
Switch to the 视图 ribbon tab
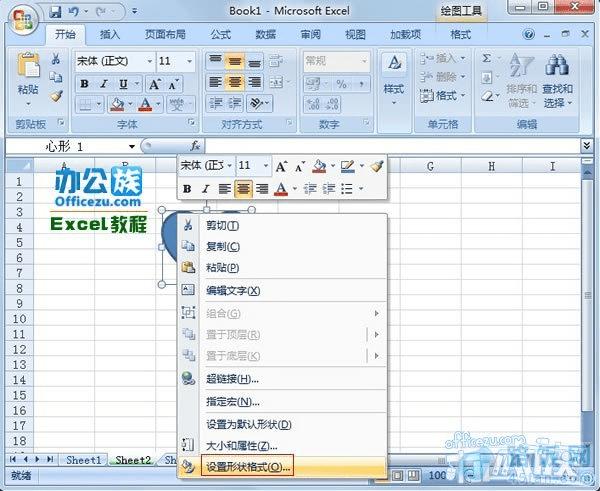[355, 35]
